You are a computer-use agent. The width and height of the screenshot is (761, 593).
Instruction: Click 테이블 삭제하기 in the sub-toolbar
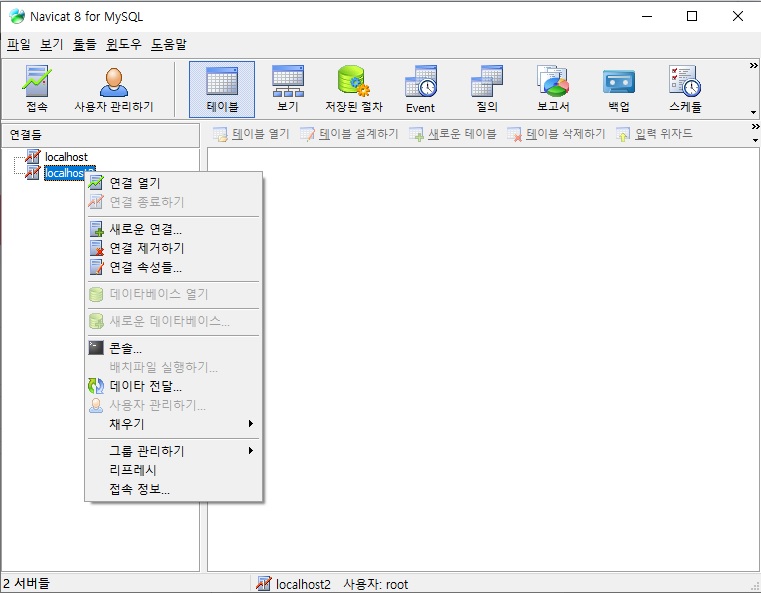tap(556, 134)
